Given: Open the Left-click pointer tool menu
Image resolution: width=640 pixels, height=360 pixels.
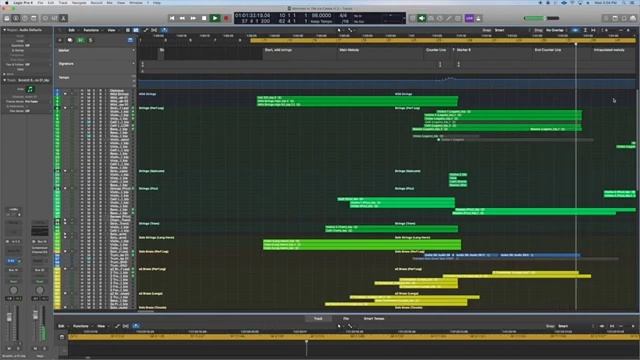Looking at the screenshot, I should click(339, 30).
